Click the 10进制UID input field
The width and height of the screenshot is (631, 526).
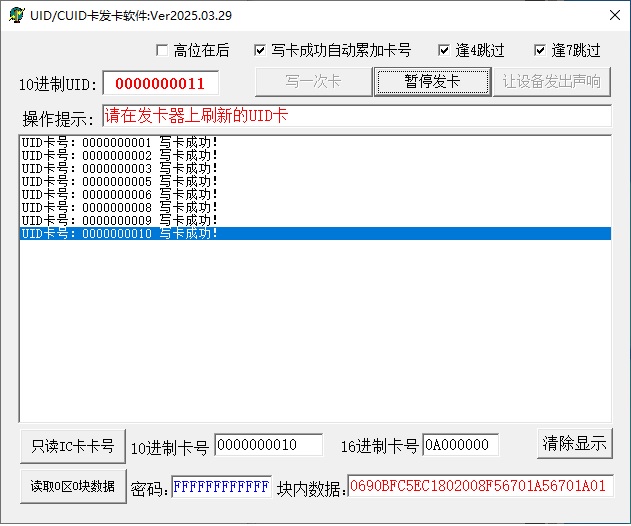tap(160, 84)
